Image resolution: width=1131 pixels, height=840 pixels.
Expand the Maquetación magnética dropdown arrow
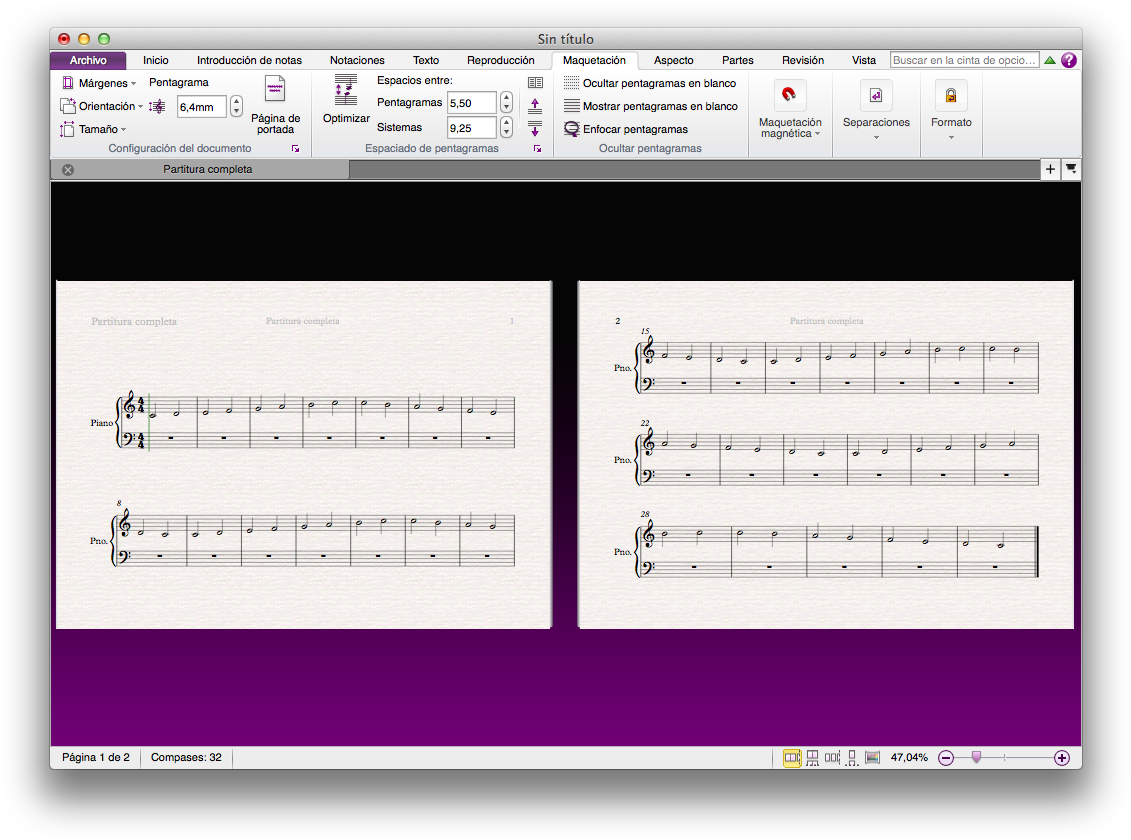(x=817, y=134)
